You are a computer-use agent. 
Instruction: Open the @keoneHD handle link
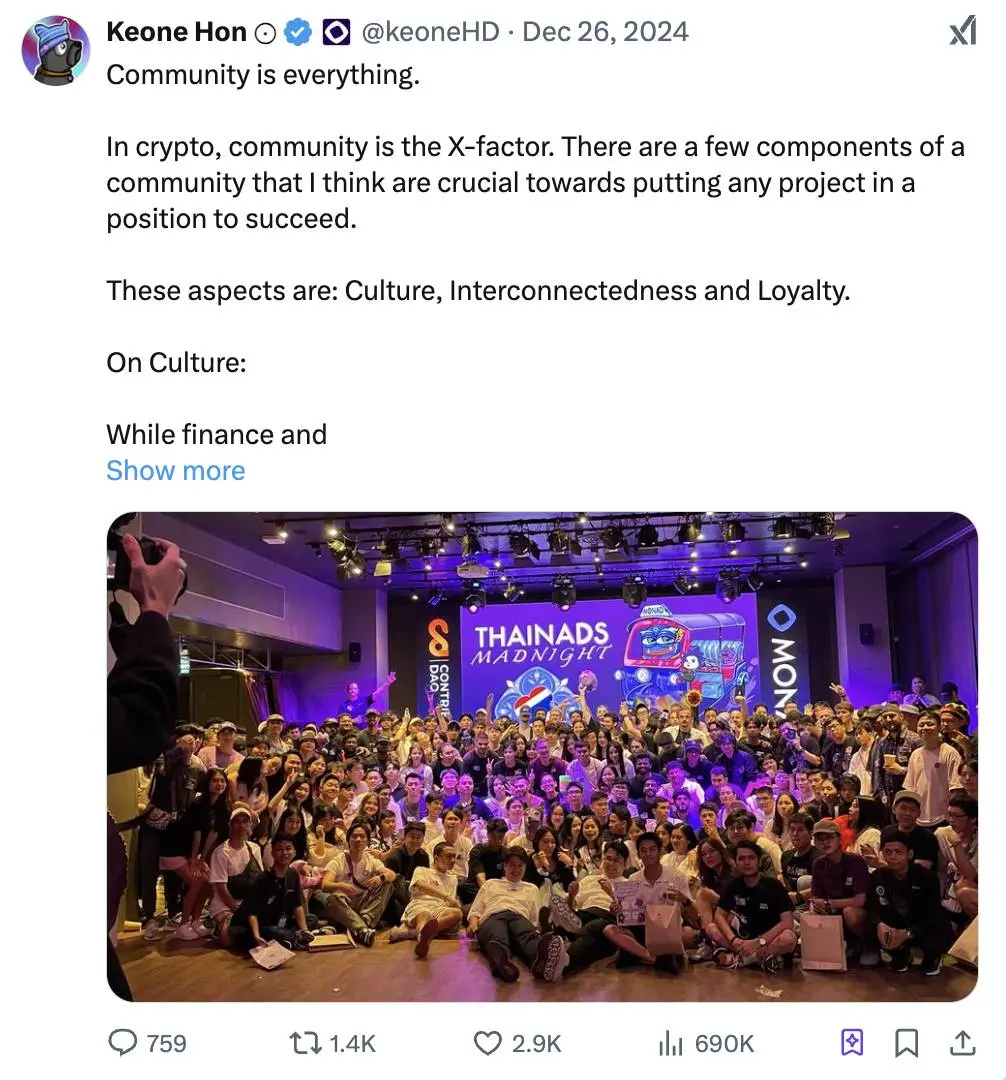(x=429, y=32)
